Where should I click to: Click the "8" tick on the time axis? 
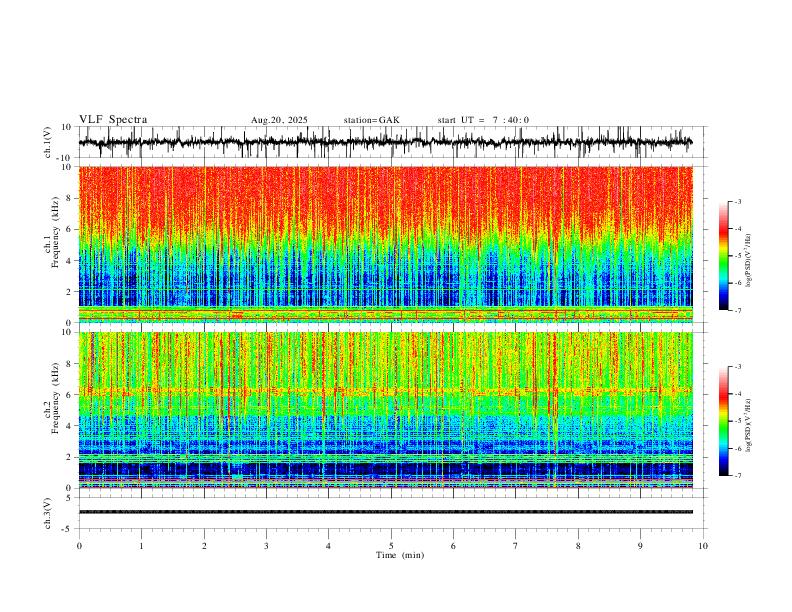point(578,546)
